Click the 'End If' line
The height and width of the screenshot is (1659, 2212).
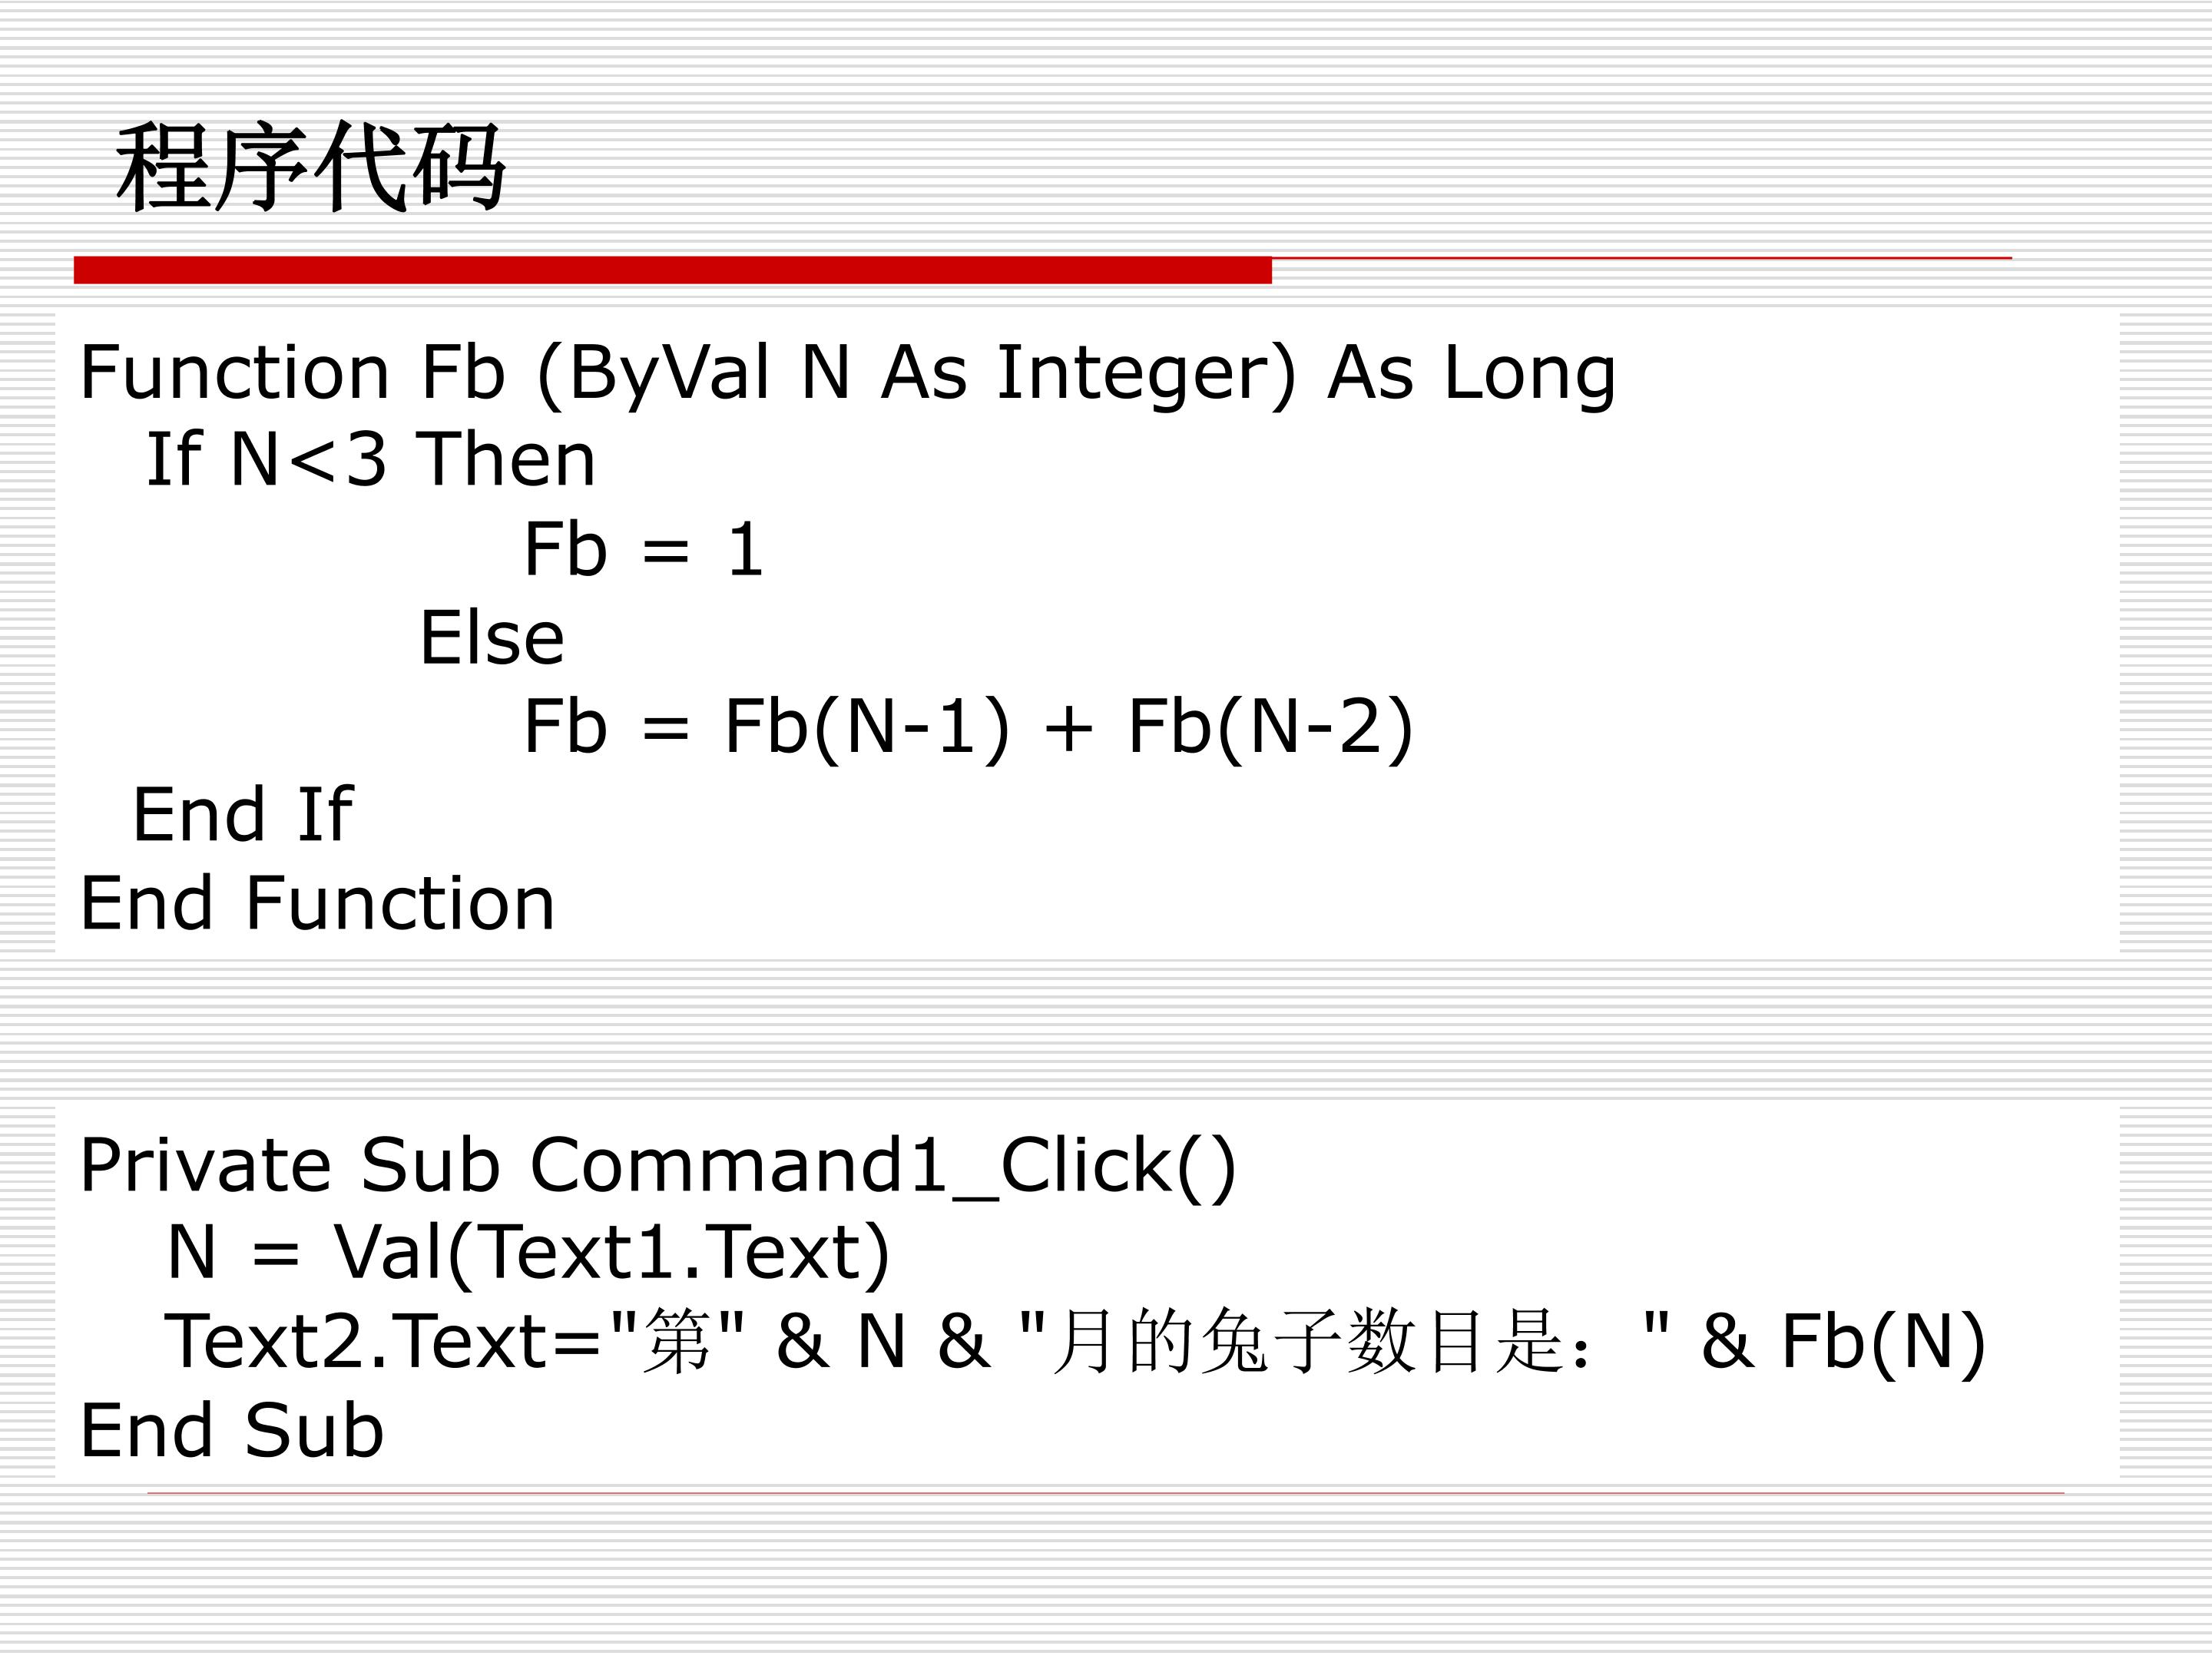tap(243, 814)
